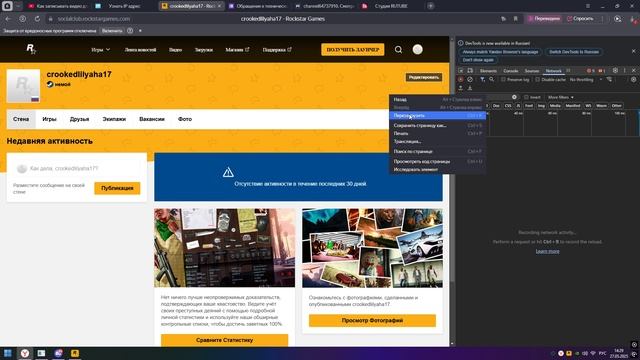Stop recording network log red button
The width and height of the screenshot is (640, 360).
[x=461, y=80]
